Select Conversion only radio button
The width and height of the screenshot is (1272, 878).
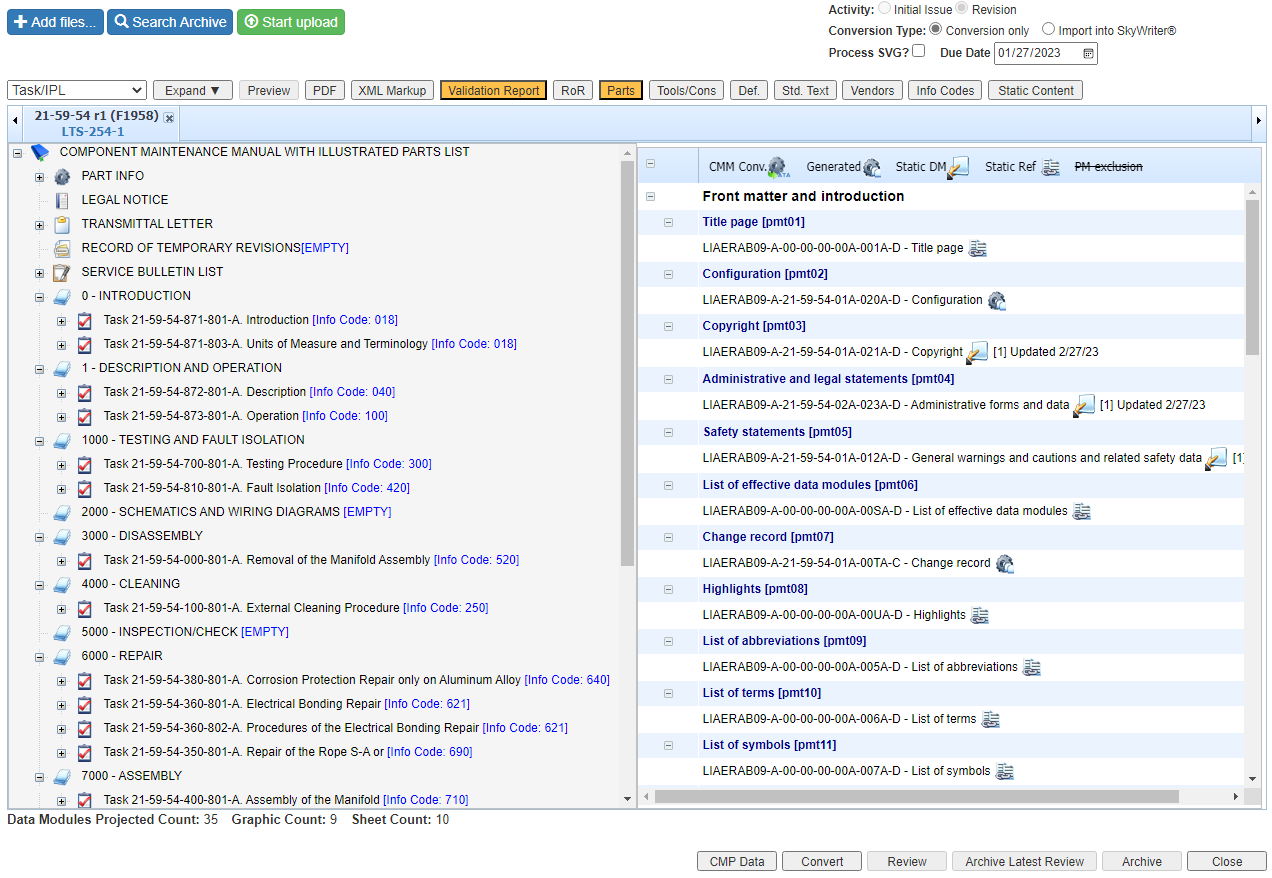[936, 30]
